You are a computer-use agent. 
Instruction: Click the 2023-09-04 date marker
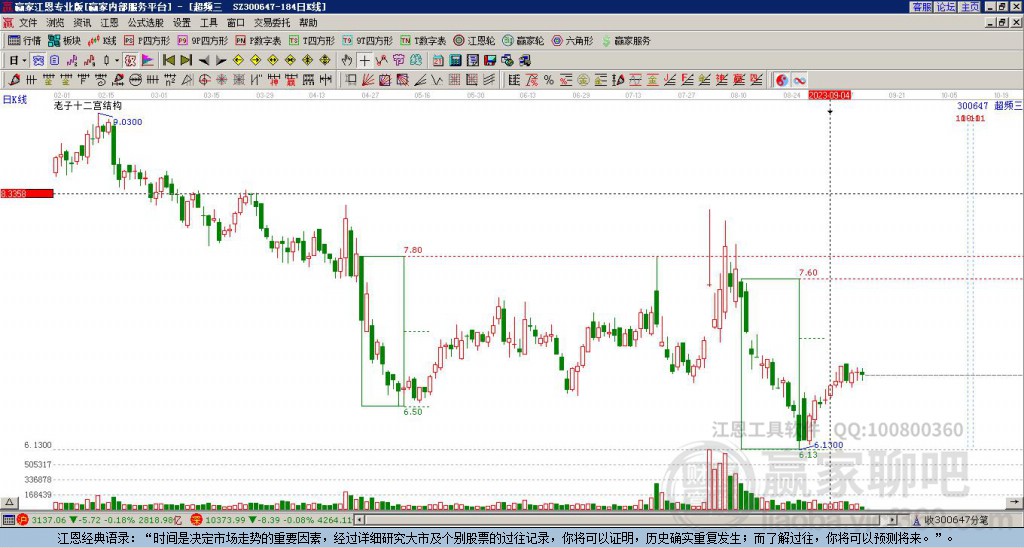tap(830, 95)
